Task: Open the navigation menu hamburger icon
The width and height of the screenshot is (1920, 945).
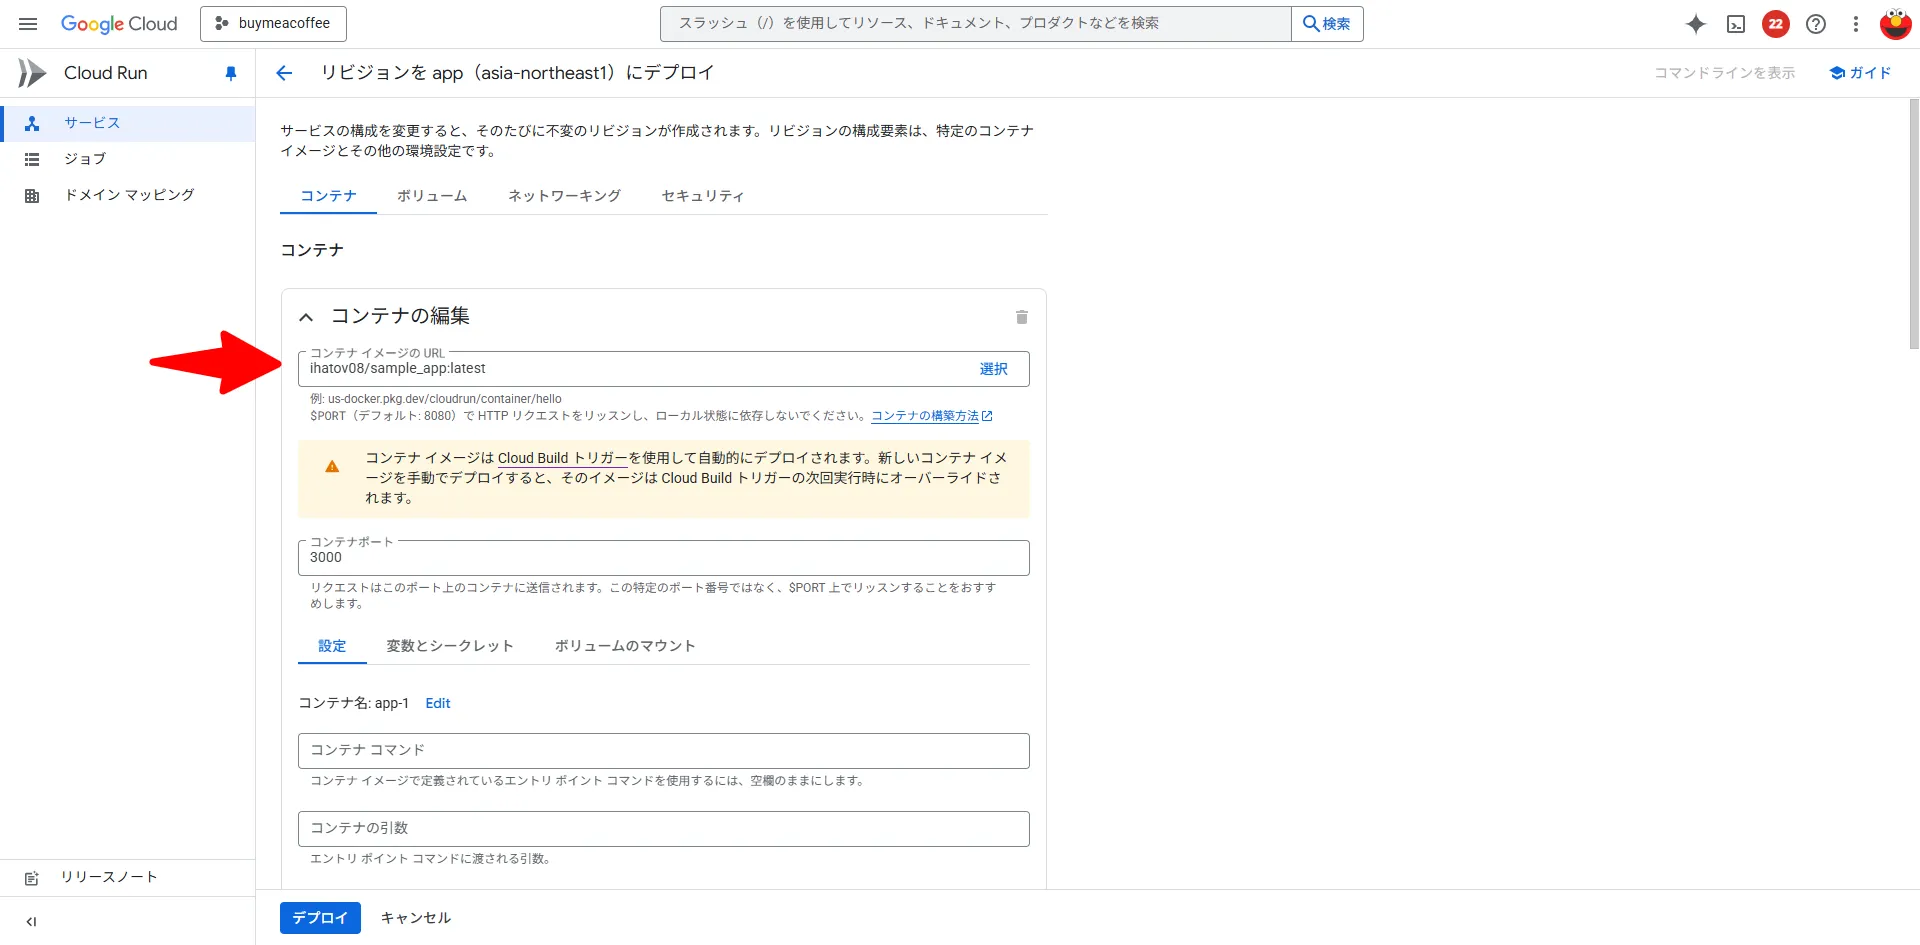Action: click(x=27, y=23)
